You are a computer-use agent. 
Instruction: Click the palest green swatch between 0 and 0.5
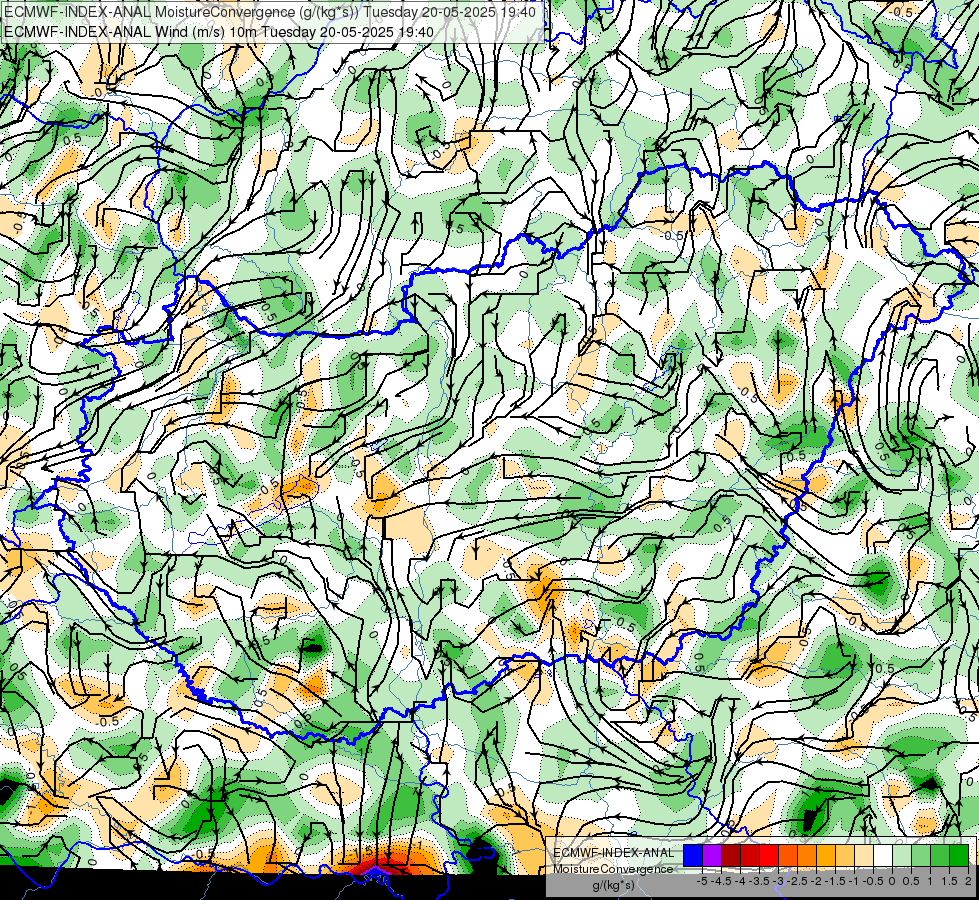point(902,855)
